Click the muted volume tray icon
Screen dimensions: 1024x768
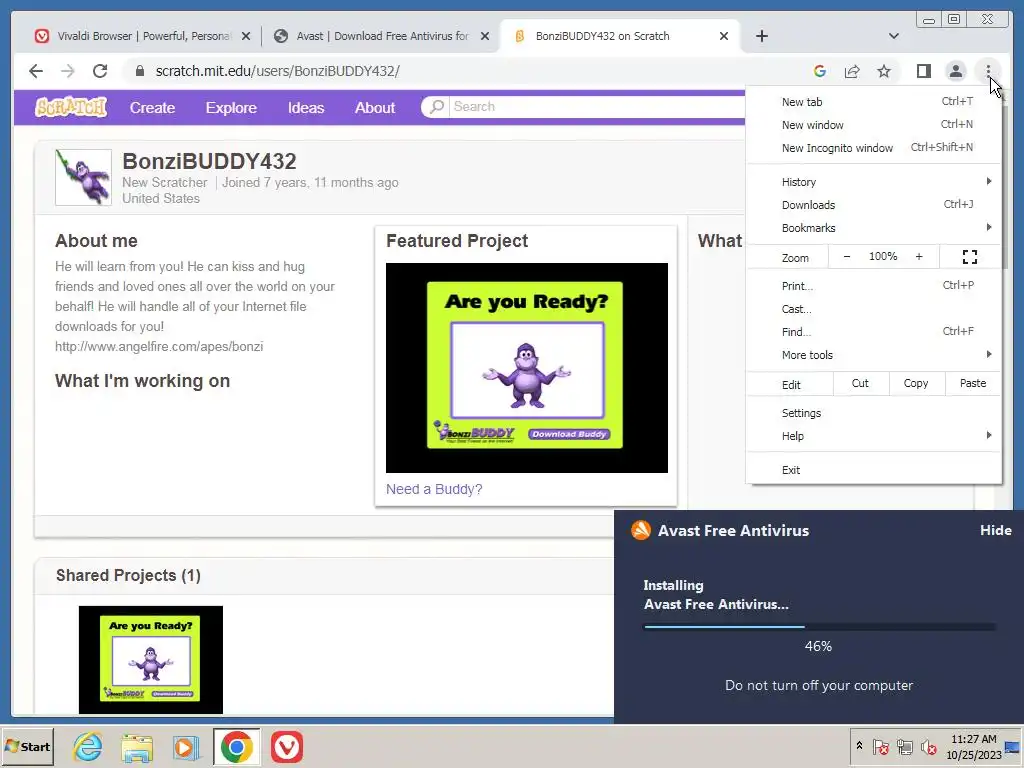click(928, 746)
